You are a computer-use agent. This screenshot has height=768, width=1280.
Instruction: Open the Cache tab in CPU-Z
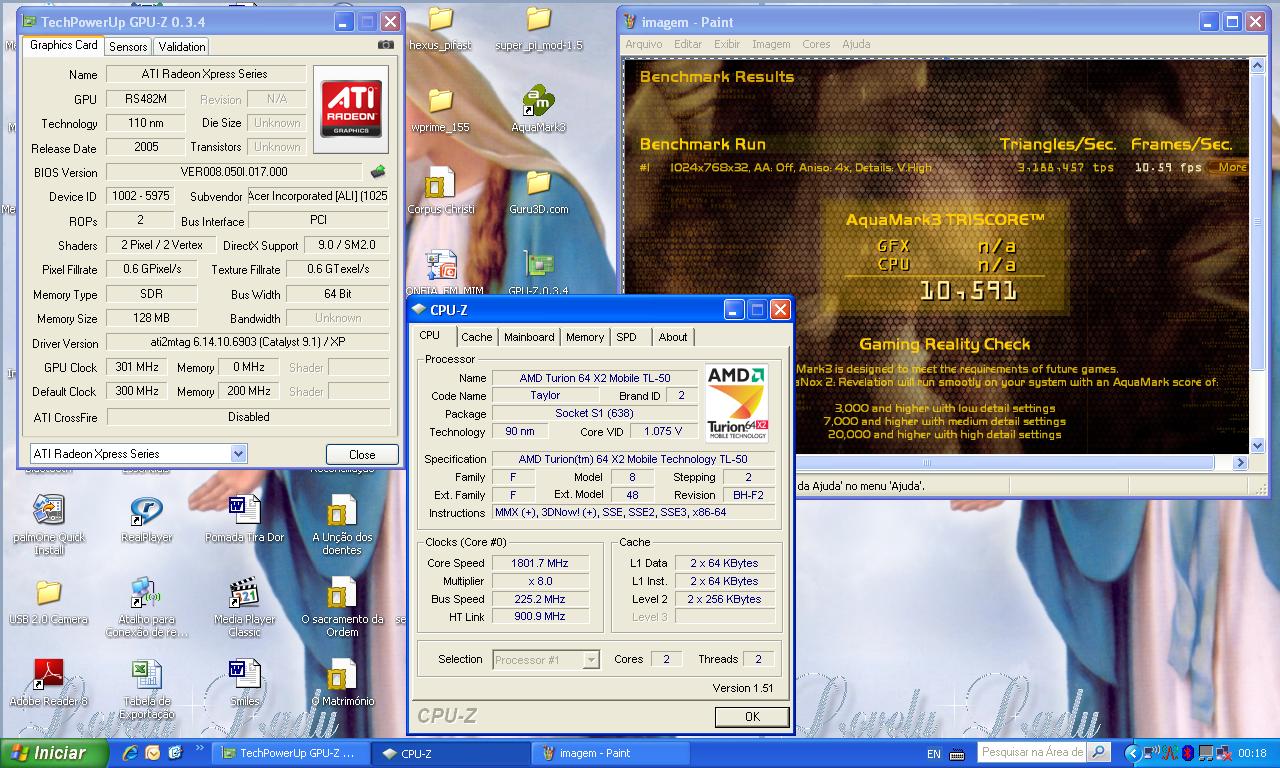tap(476, 337)
